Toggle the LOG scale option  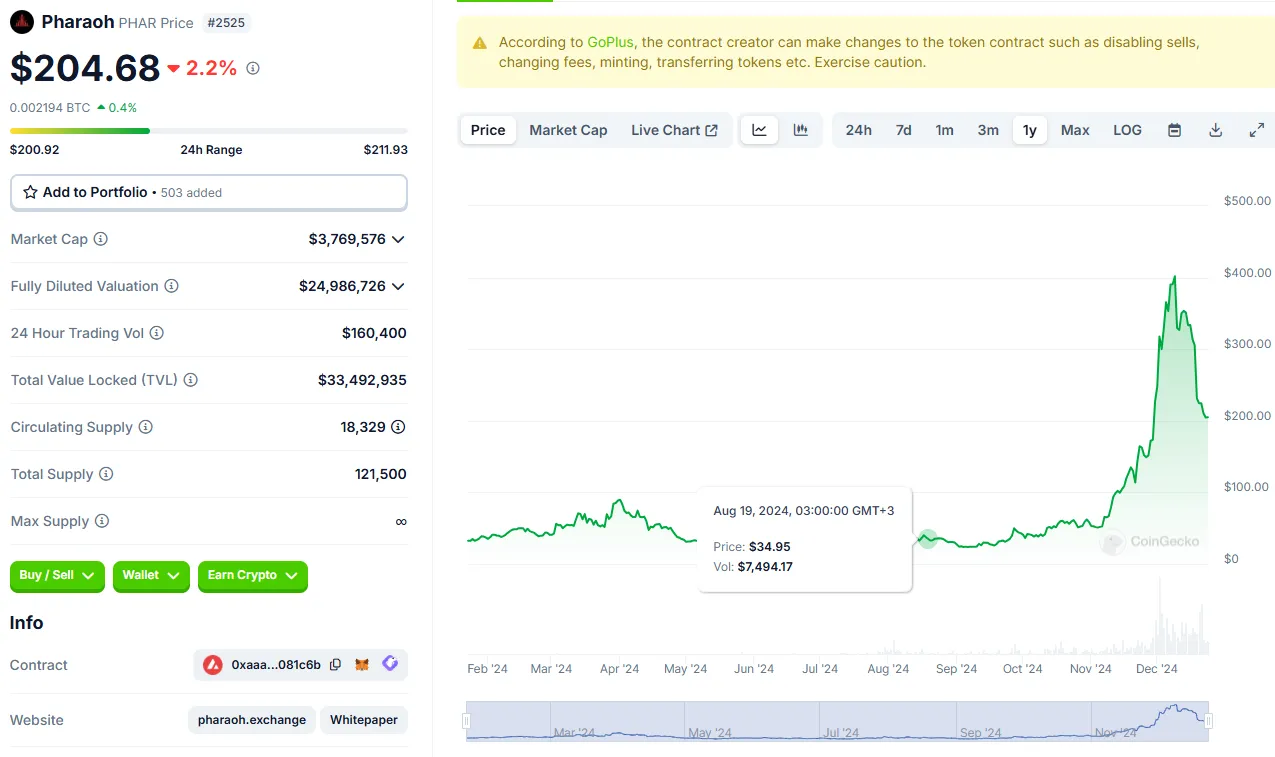coord(1127,130)
